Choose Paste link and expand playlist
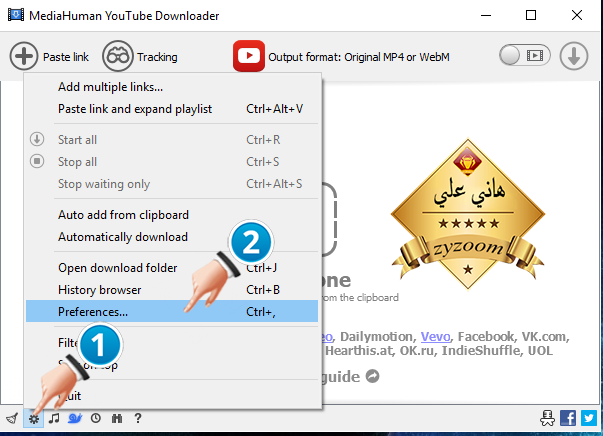603x436 pixels. (172, 109)
